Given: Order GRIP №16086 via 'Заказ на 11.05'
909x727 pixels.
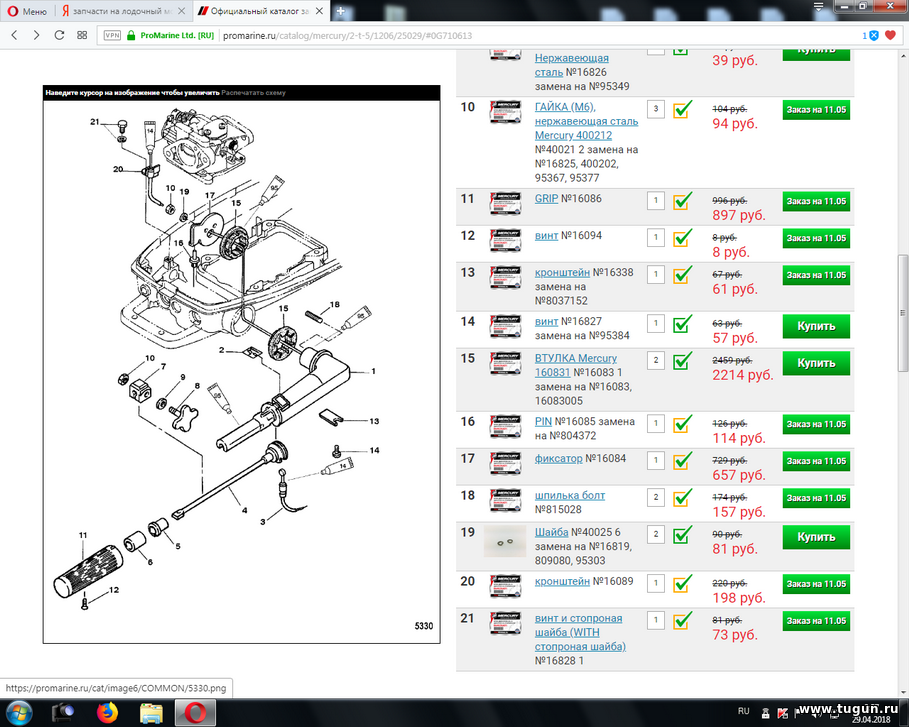Looking at the screenshot, I should [x=816, y=201].
